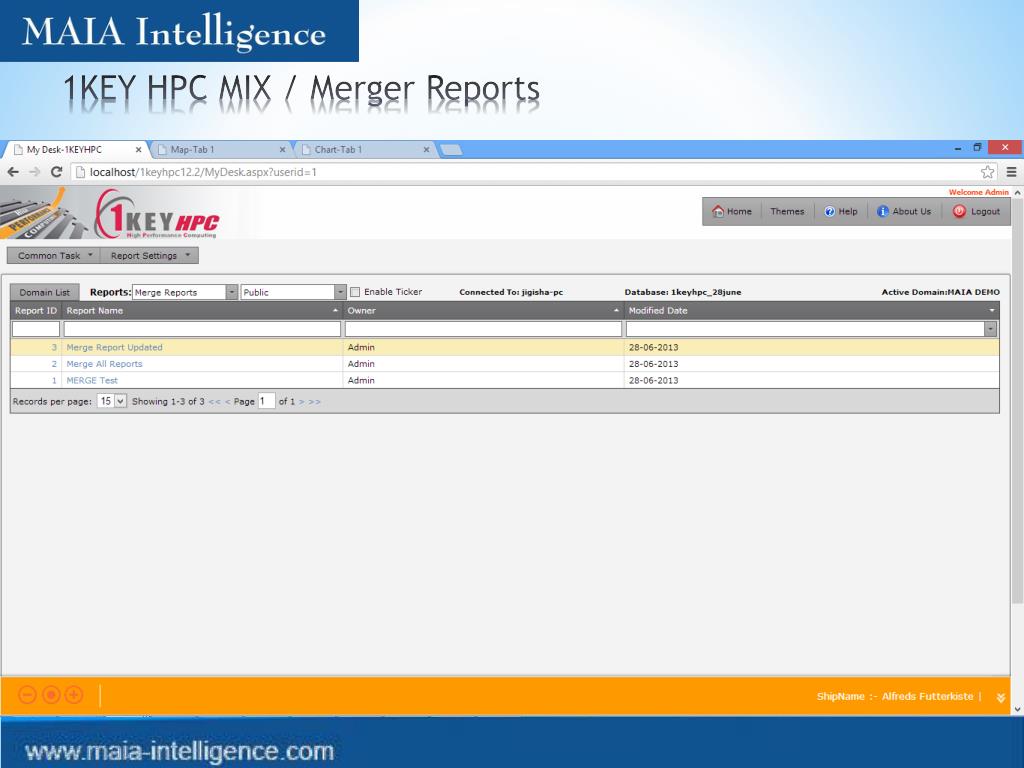
Task: Click the minus circle icon in orange bar
Action: pyautogui.click(x=27, y=695)
